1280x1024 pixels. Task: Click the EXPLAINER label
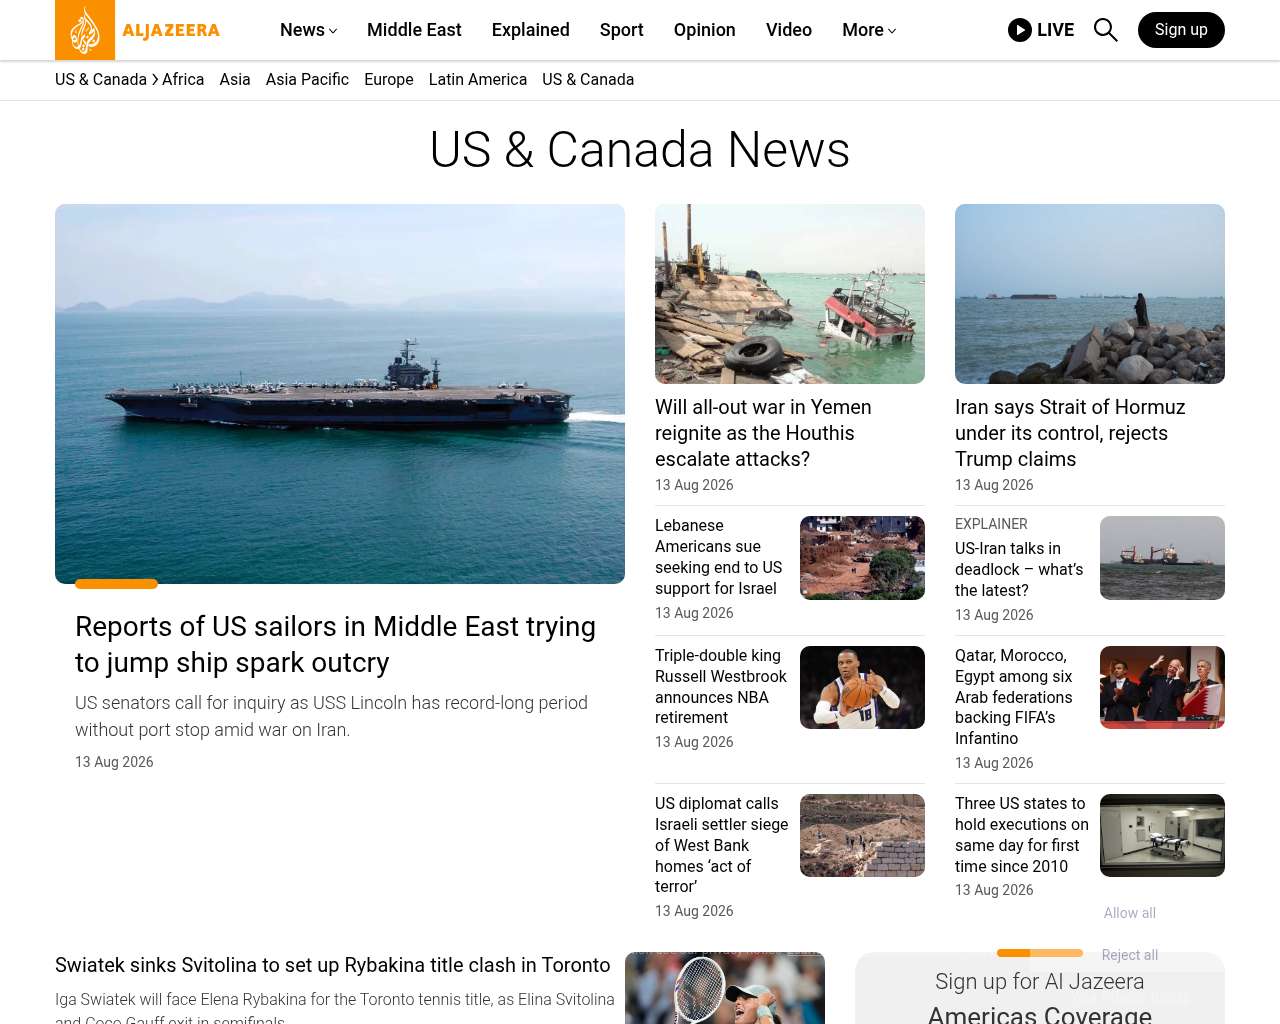(x=991, y=524)
